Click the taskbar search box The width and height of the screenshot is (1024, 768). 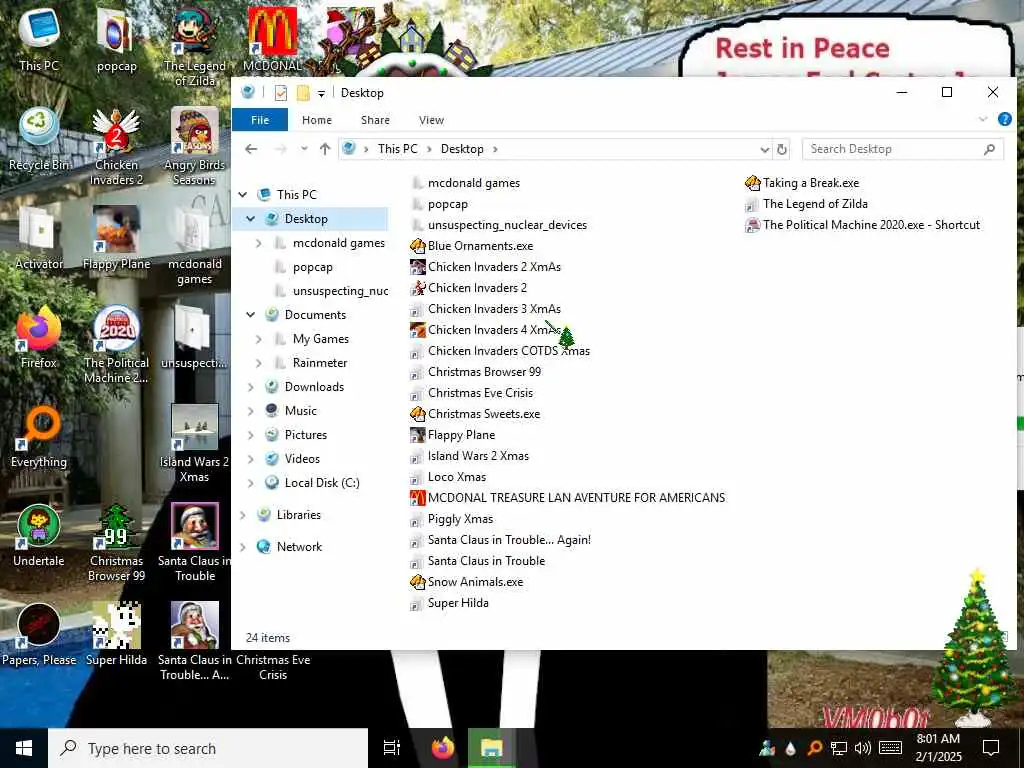(208, 748)
